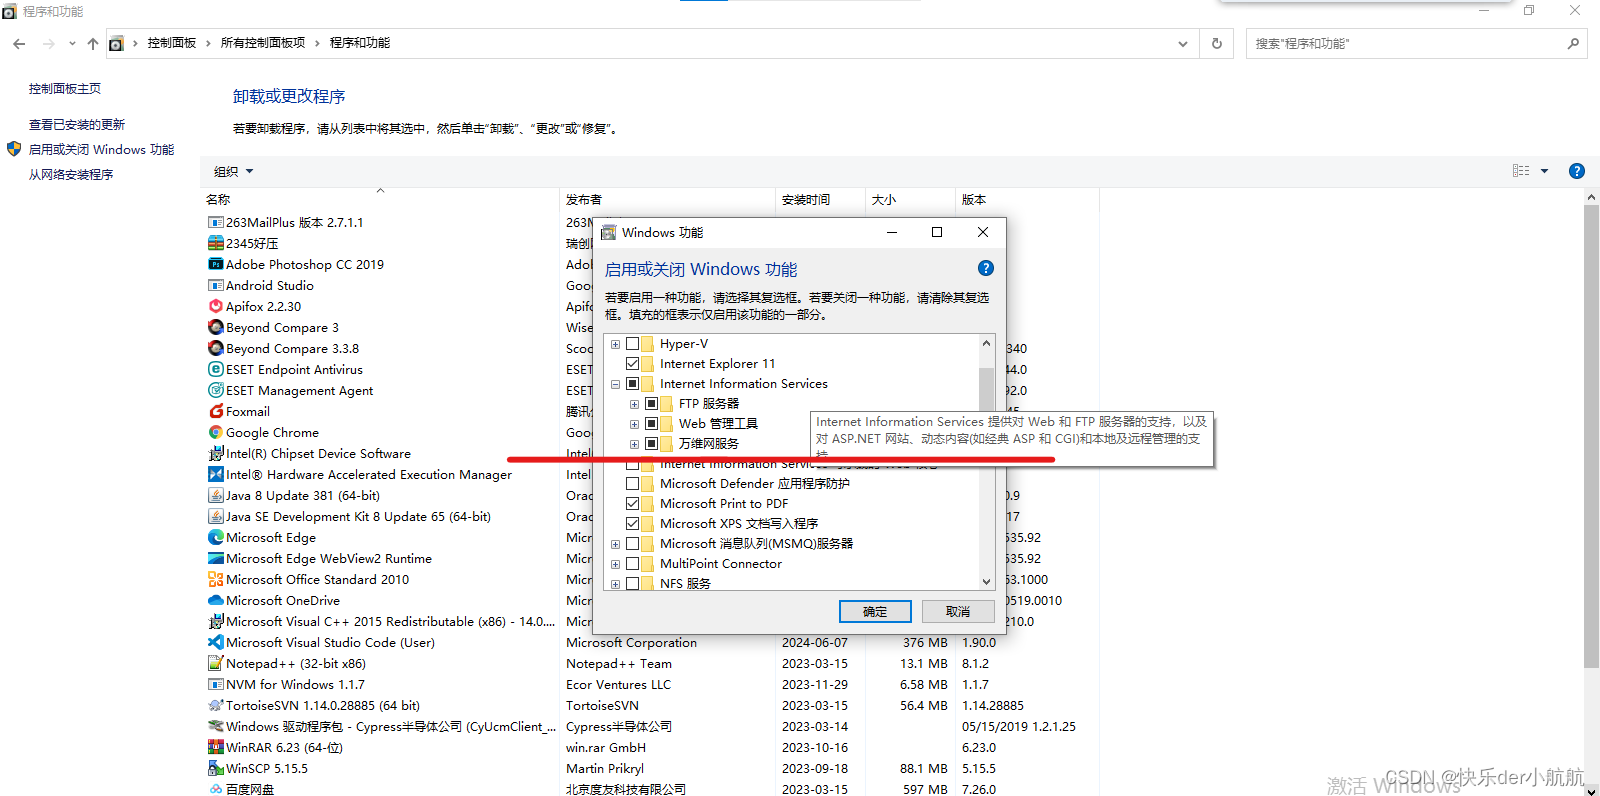Open 查看已安装的更新 link
1600x796 pixels.
click(77, 124)
